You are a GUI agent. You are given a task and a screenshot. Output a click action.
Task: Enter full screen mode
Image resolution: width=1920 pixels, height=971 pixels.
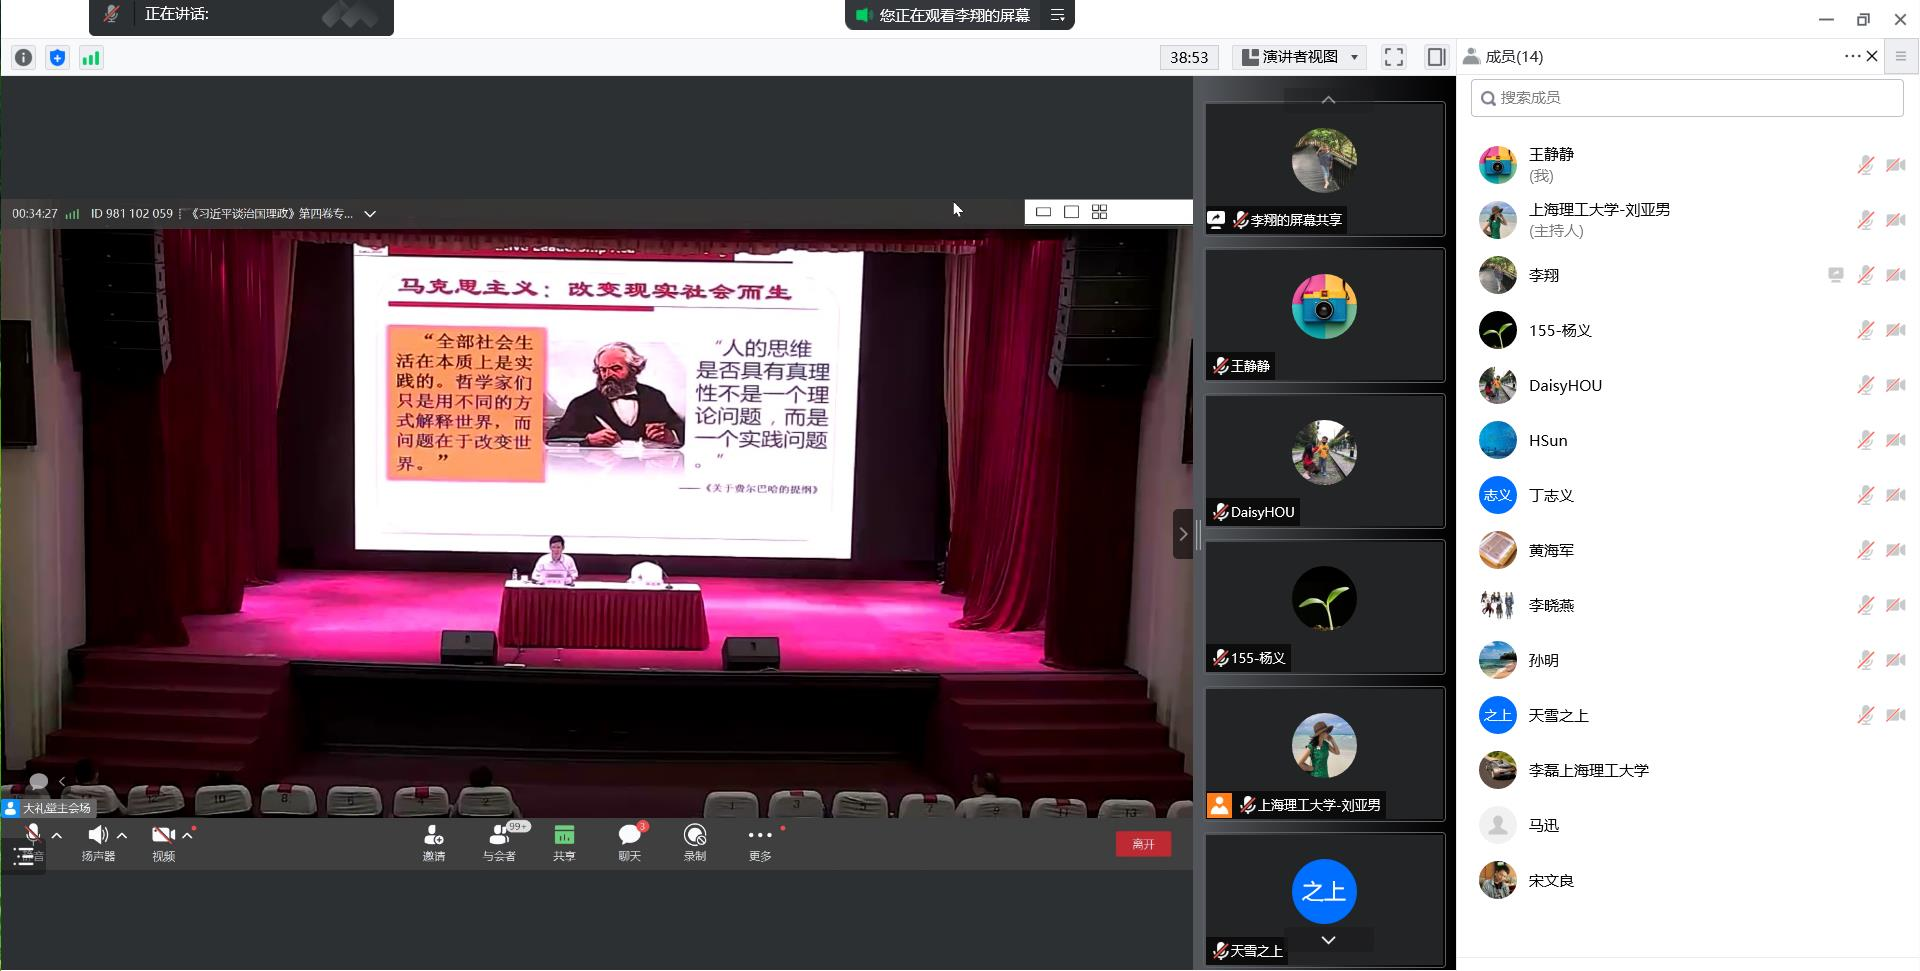[1393, 57]
